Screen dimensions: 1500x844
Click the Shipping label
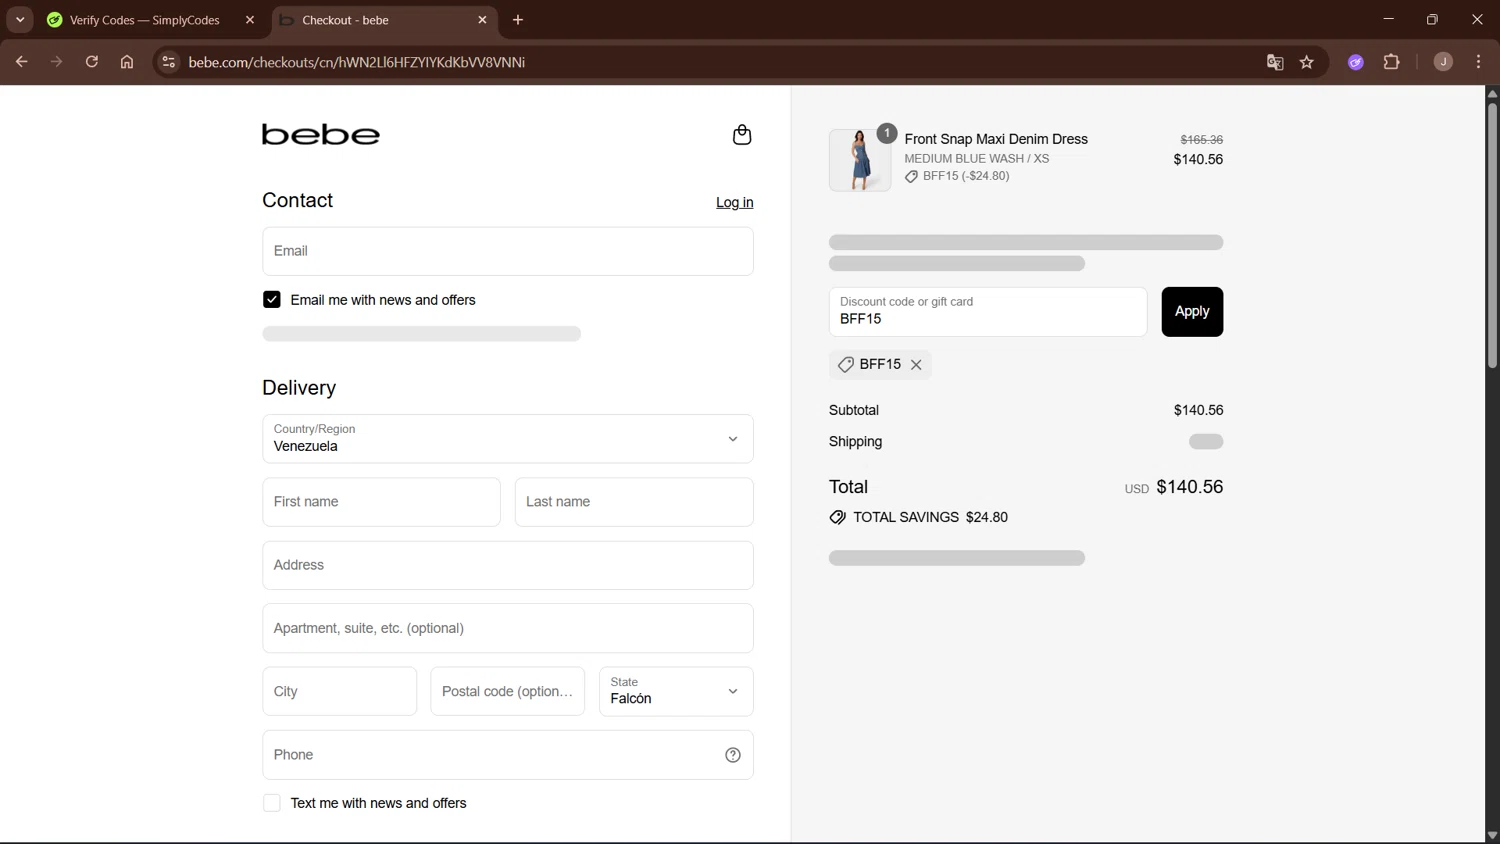click(x=856, y=442)
